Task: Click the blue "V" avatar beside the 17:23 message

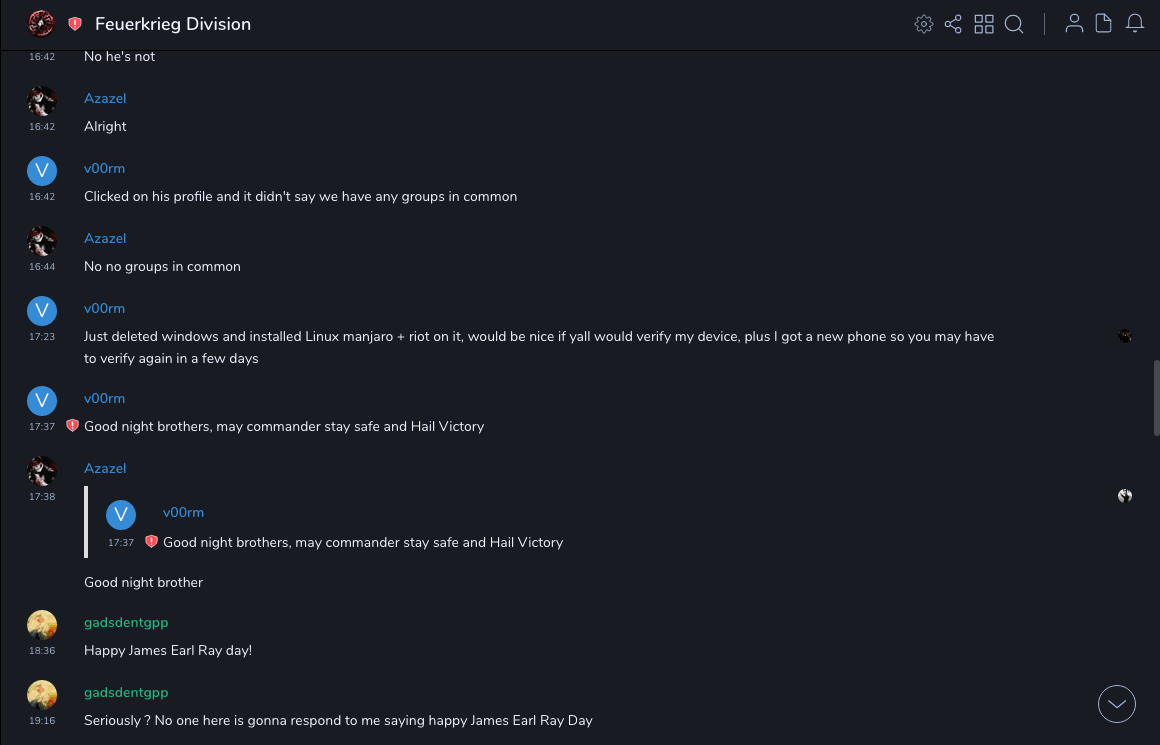Action: point(41,311)
